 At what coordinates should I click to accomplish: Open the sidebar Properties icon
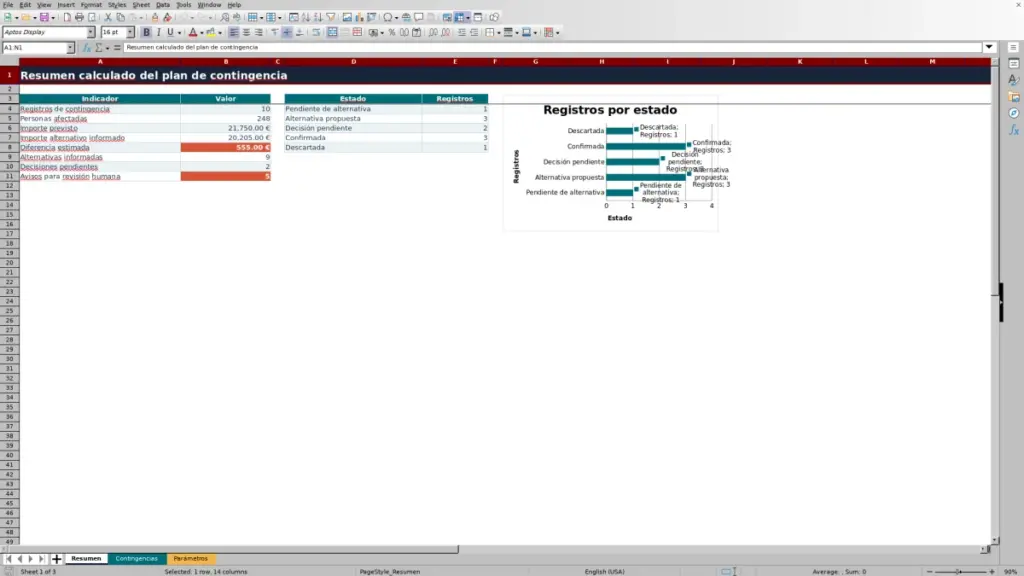click(1014, 64)
